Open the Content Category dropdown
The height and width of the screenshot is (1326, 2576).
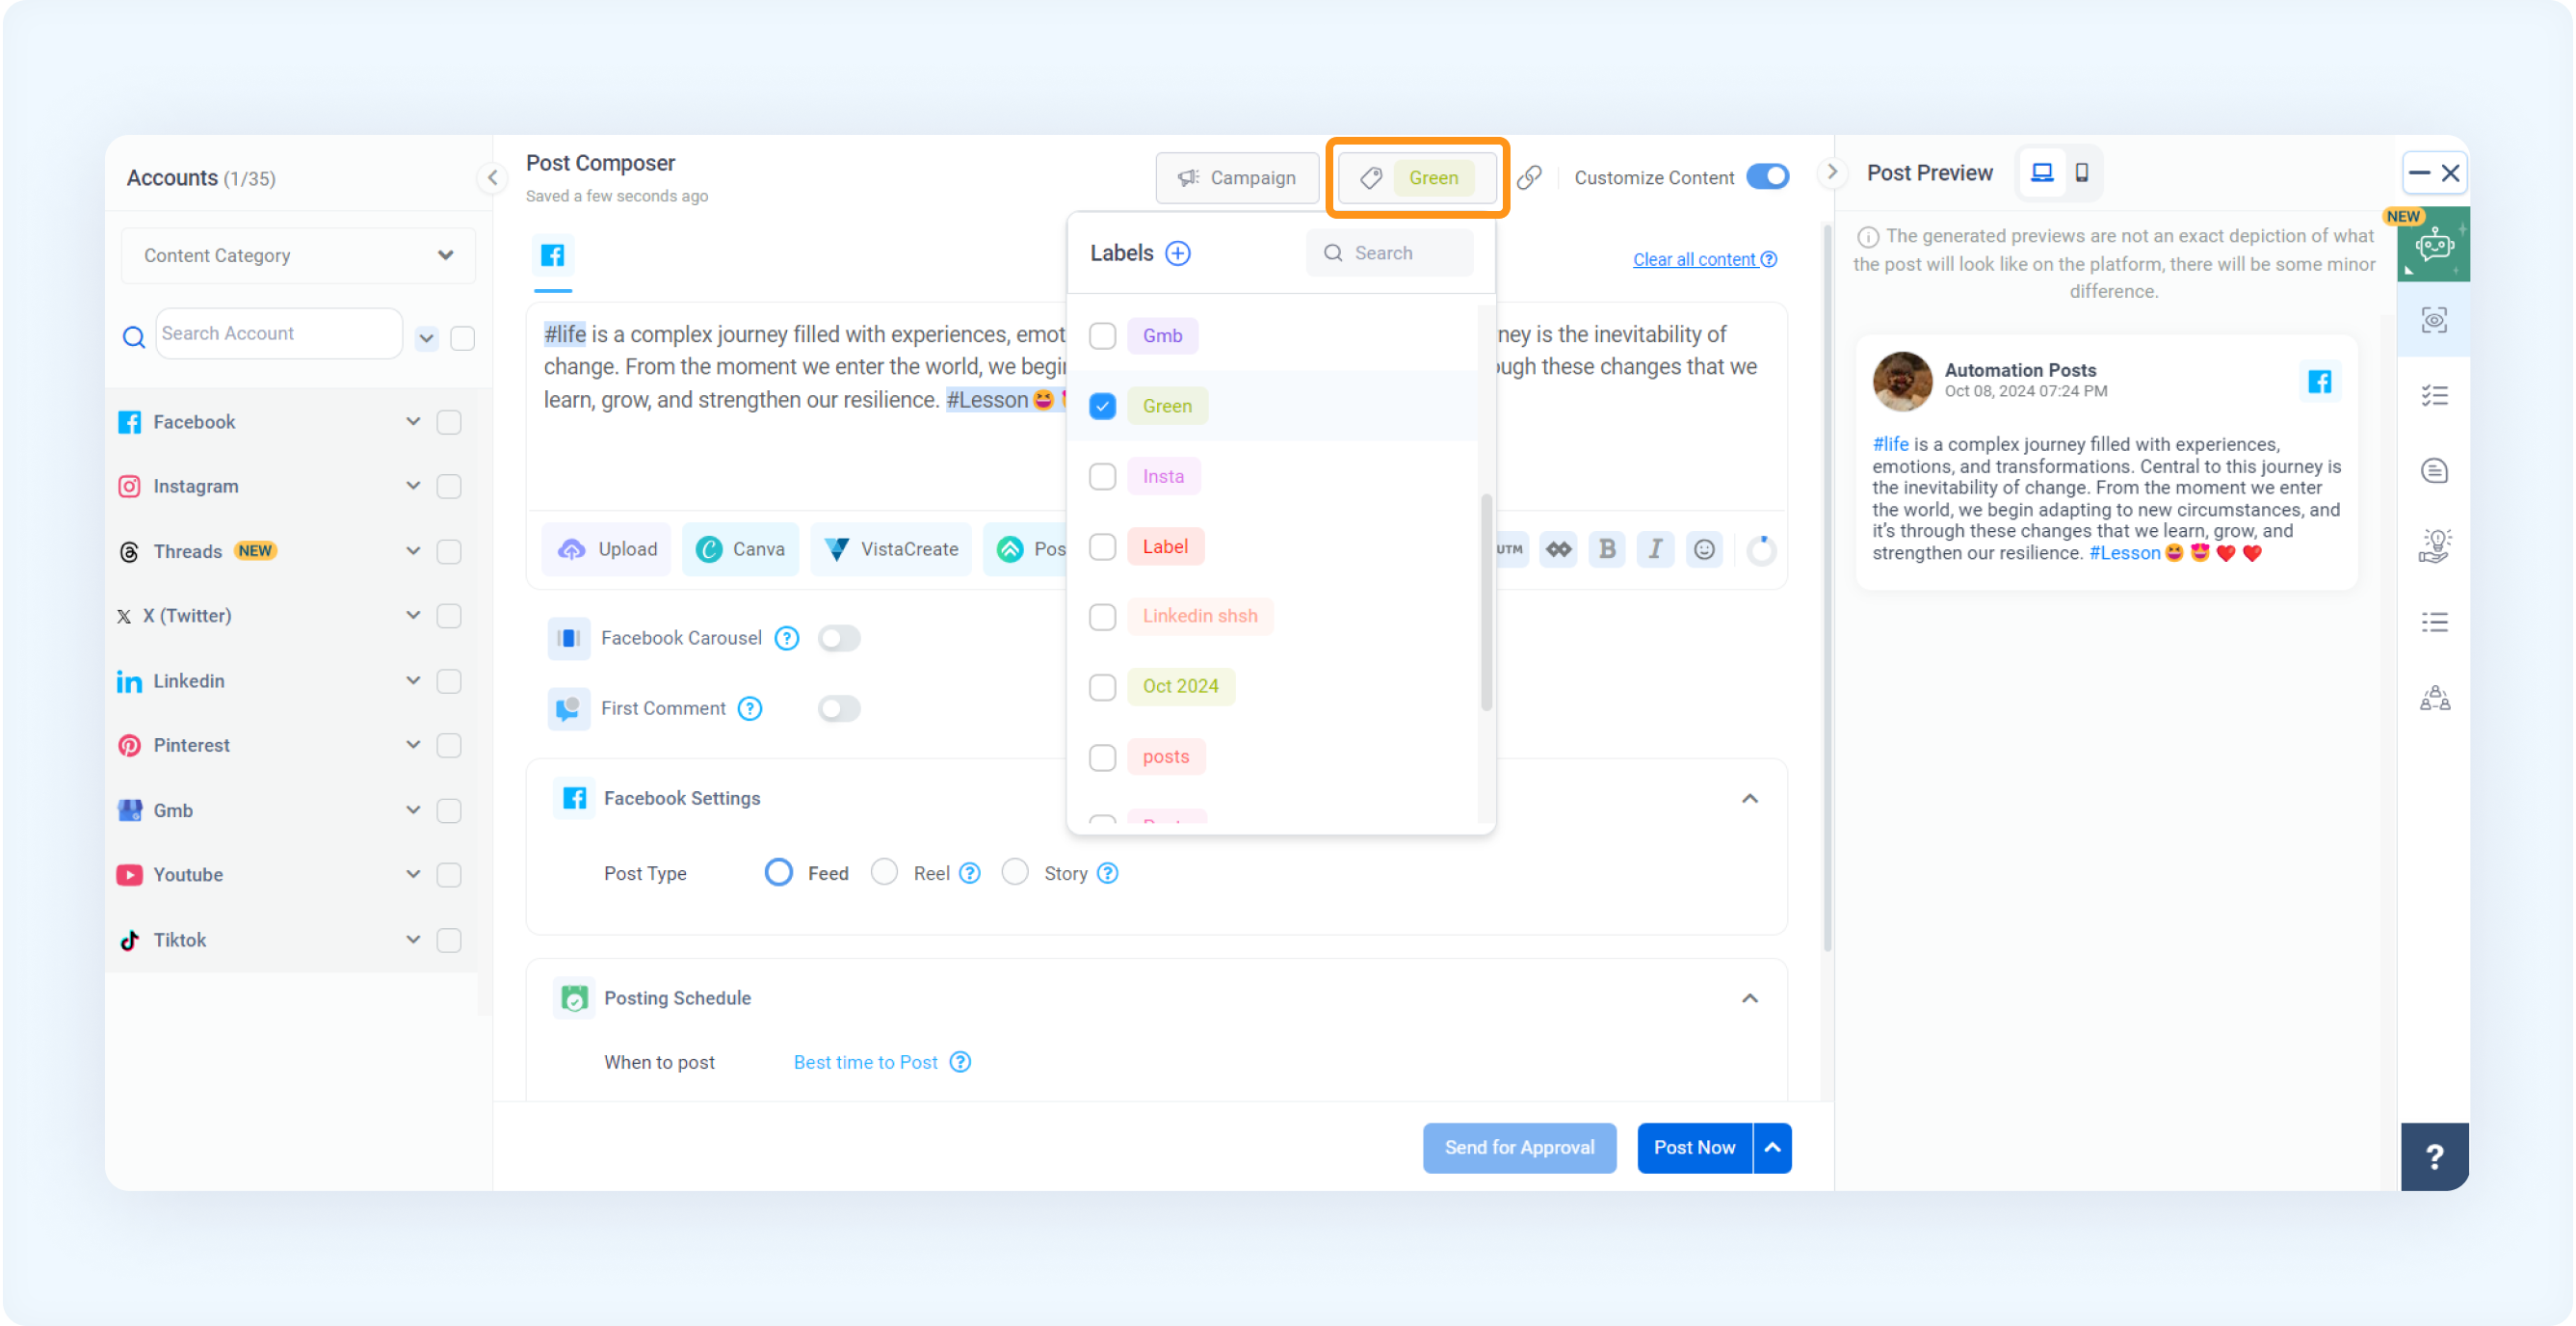pyautogui.click(x=298, y=256)
